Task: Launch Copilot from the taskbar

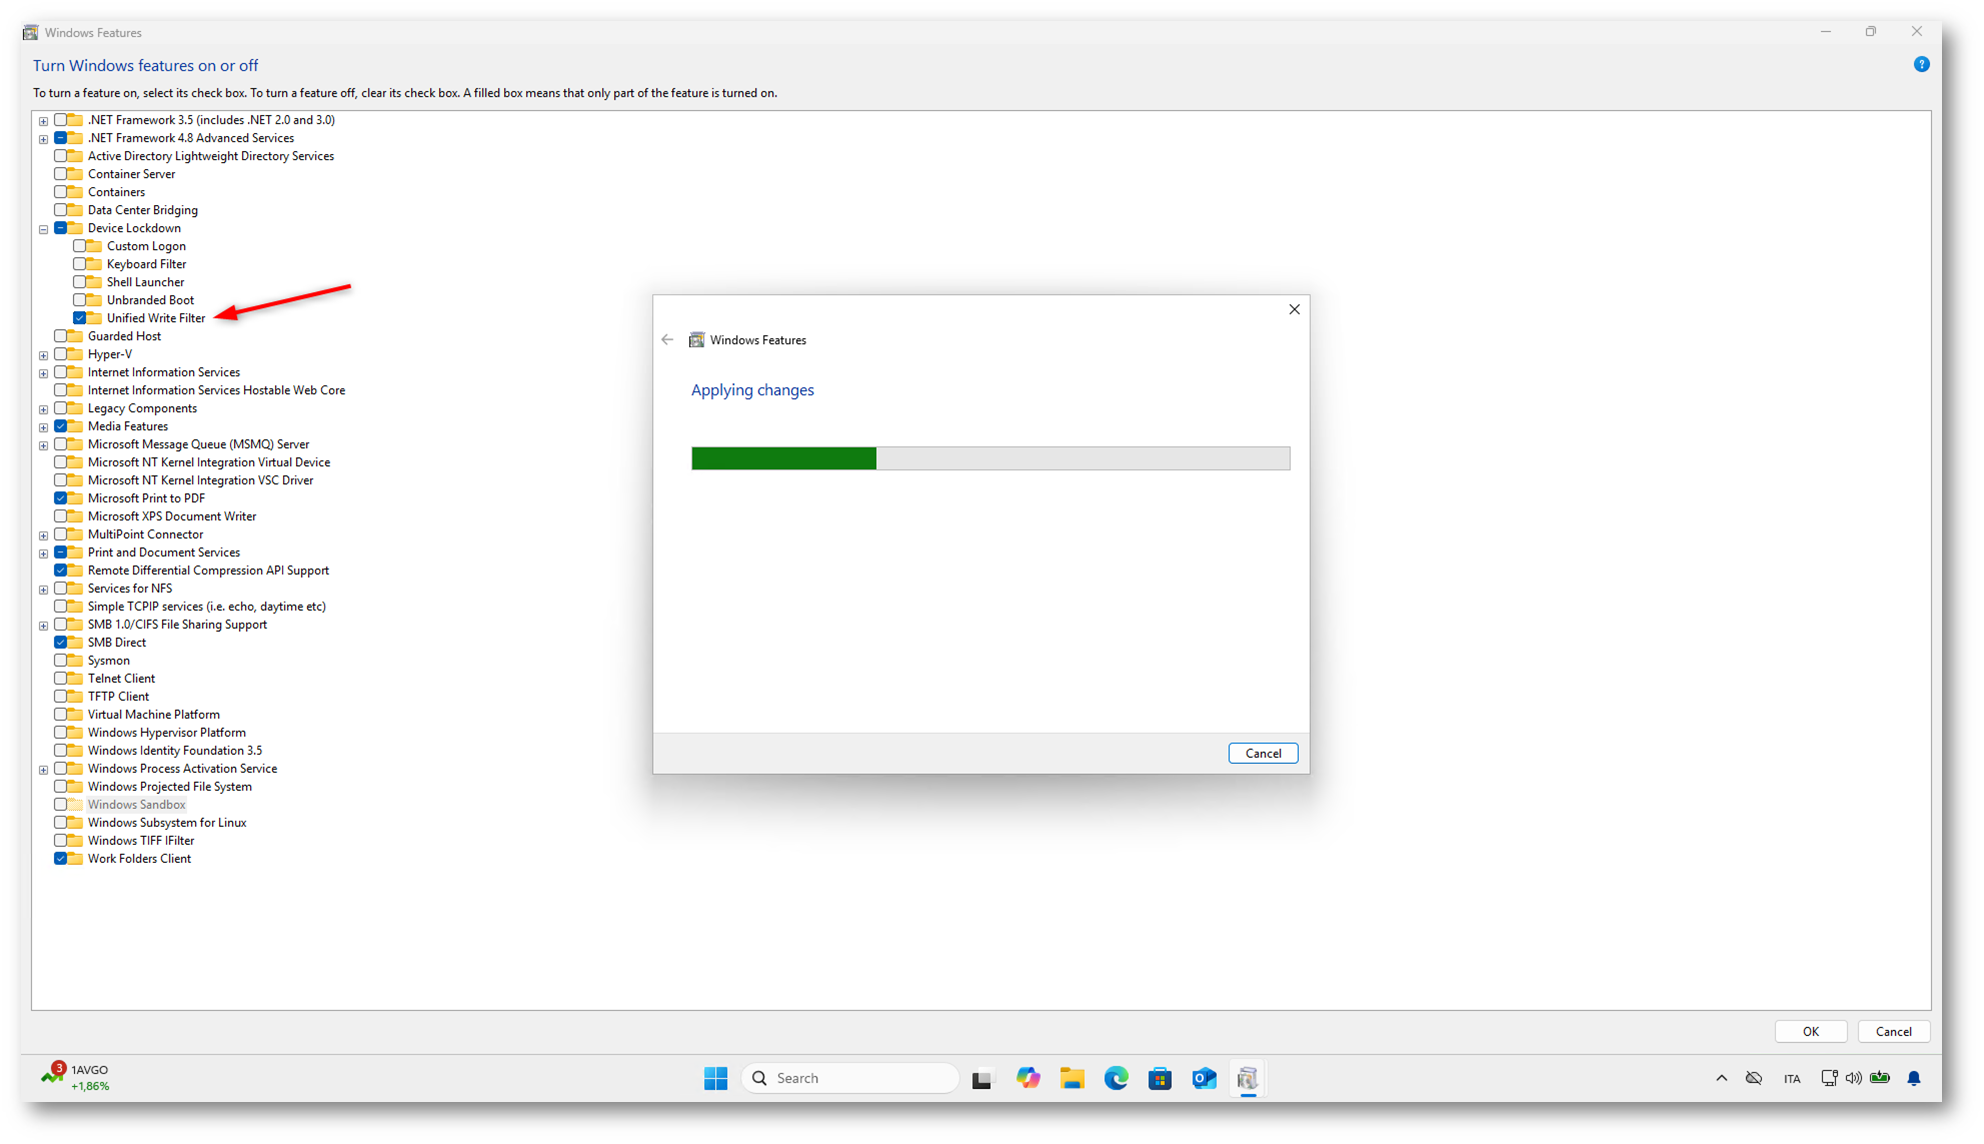Action: click(1028, 1078)
